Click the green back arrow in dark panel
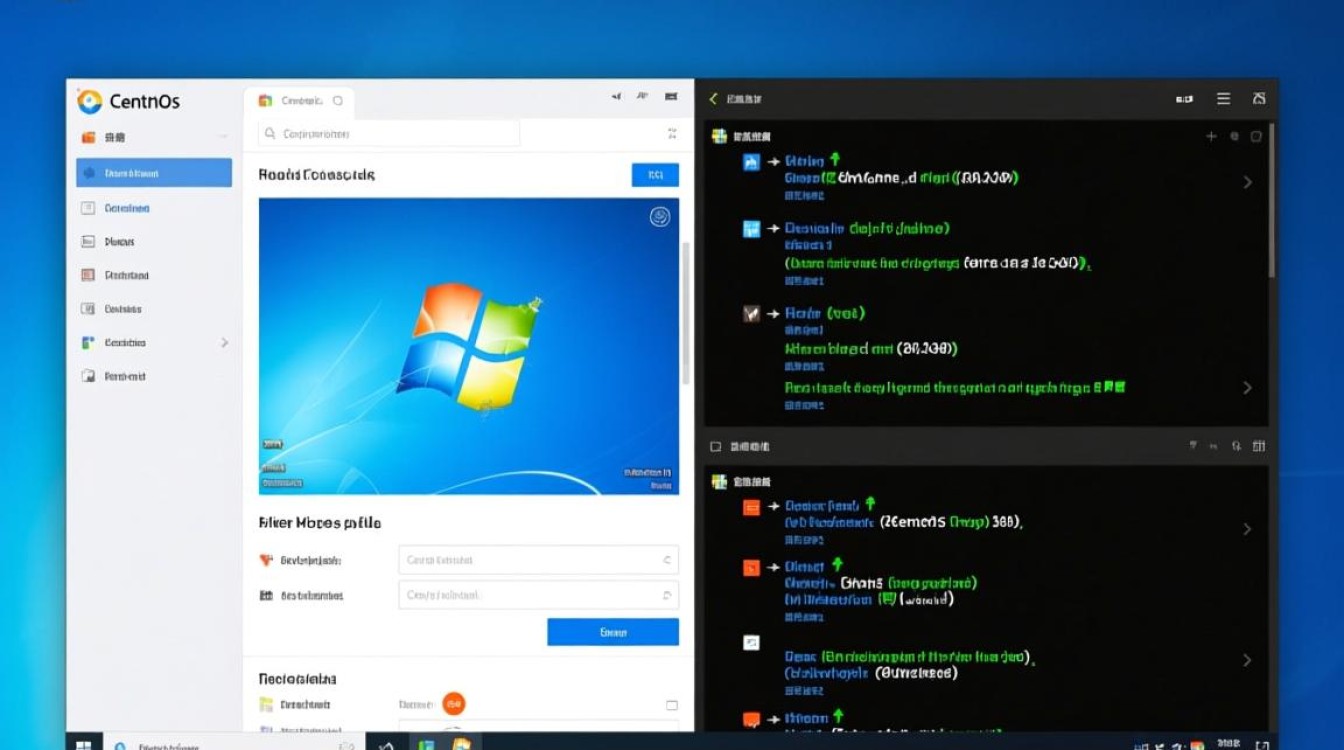The image size is (1344, 750). [x=713, y=99]
